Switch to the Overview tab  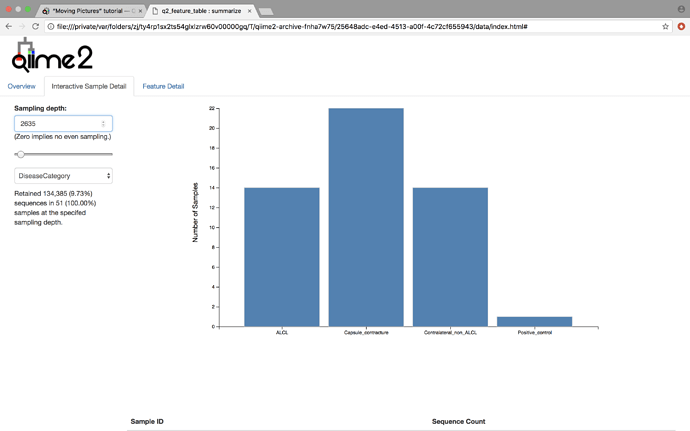pos(22,87)
